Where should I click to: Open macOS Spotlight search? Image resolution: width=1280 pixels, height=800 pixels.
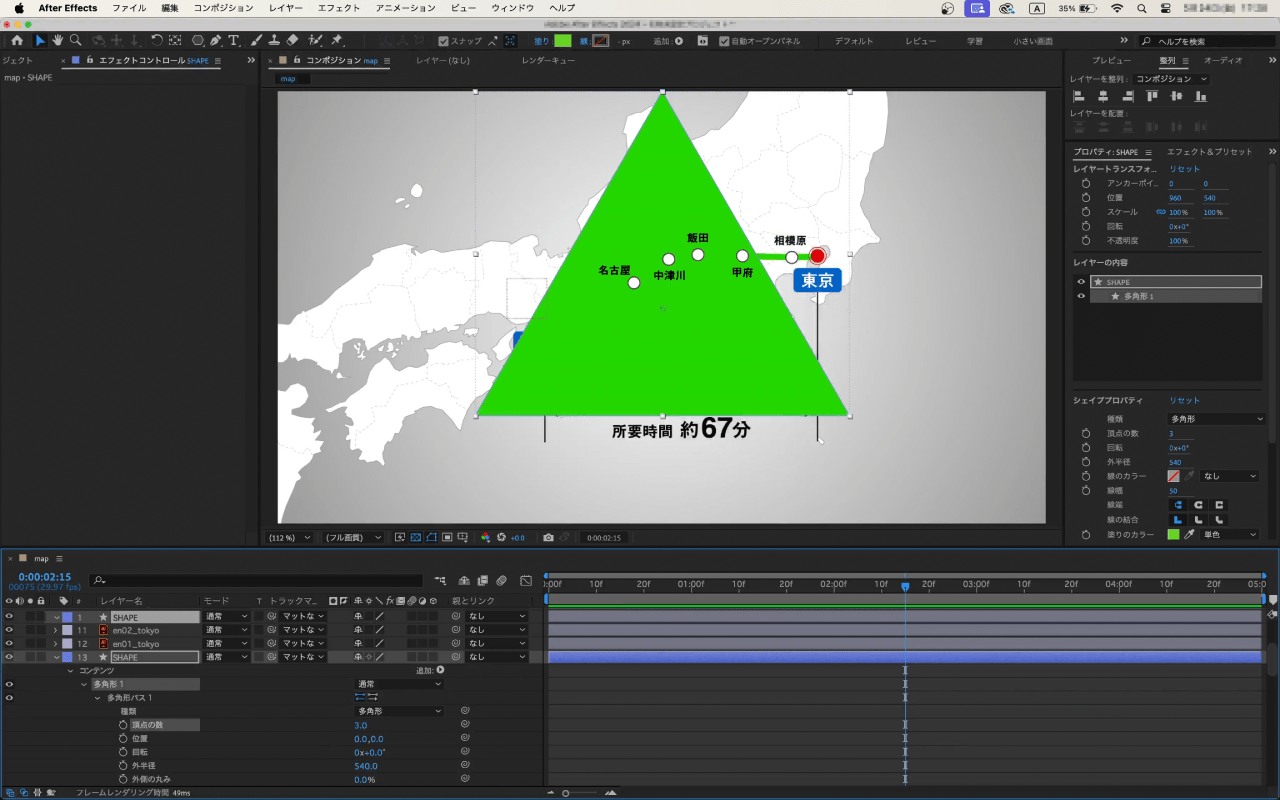(x=1142, y=8)
